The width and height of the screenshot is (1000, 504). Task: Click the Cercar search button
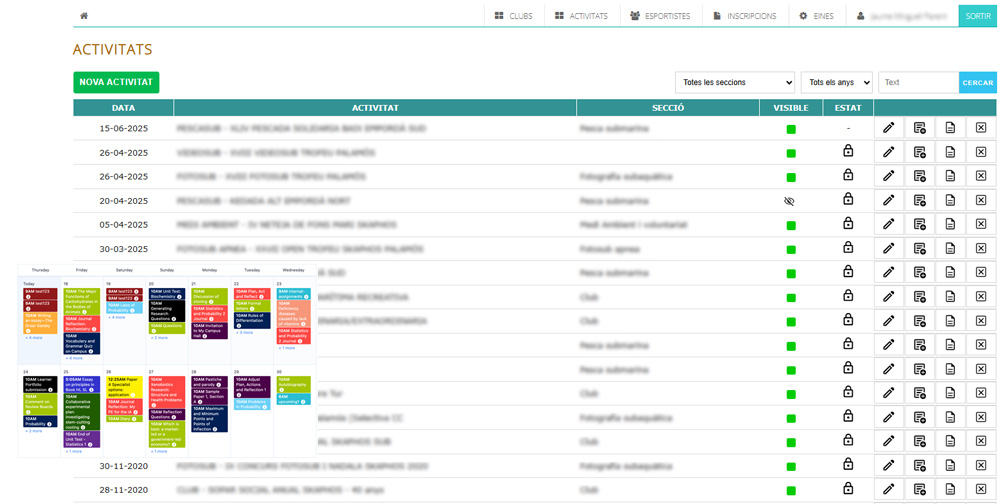pos(977,83)
